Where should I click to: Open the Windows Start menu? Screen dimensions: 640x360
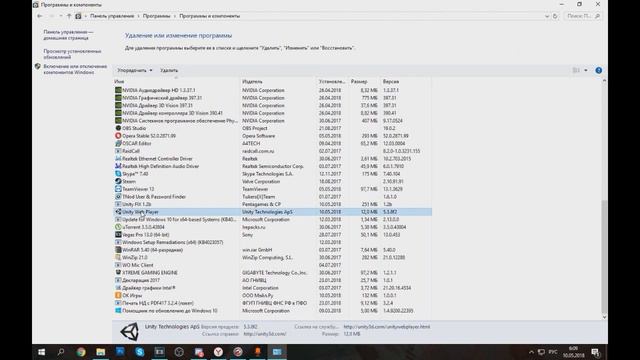[x=41, y=352]
